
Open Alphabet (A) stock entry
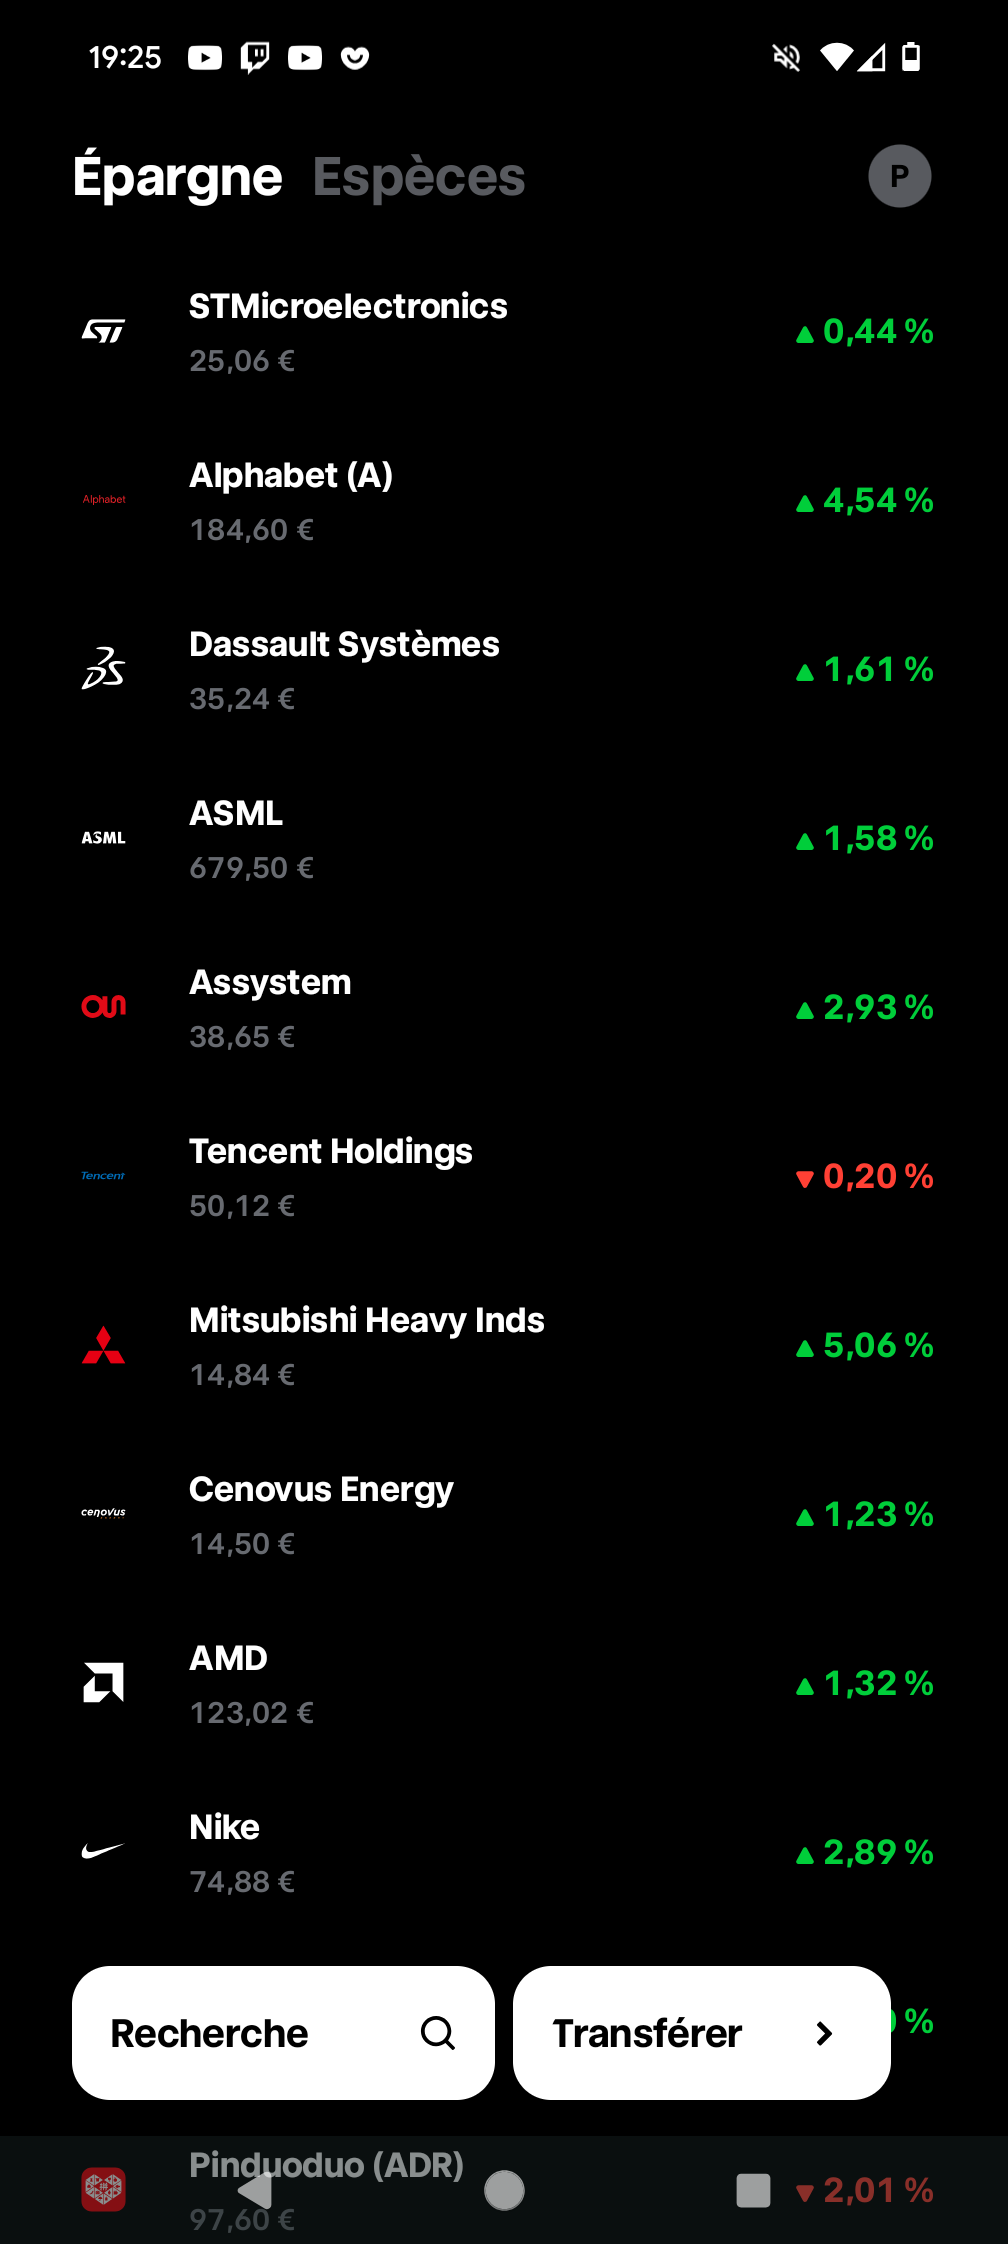[504, 500]
